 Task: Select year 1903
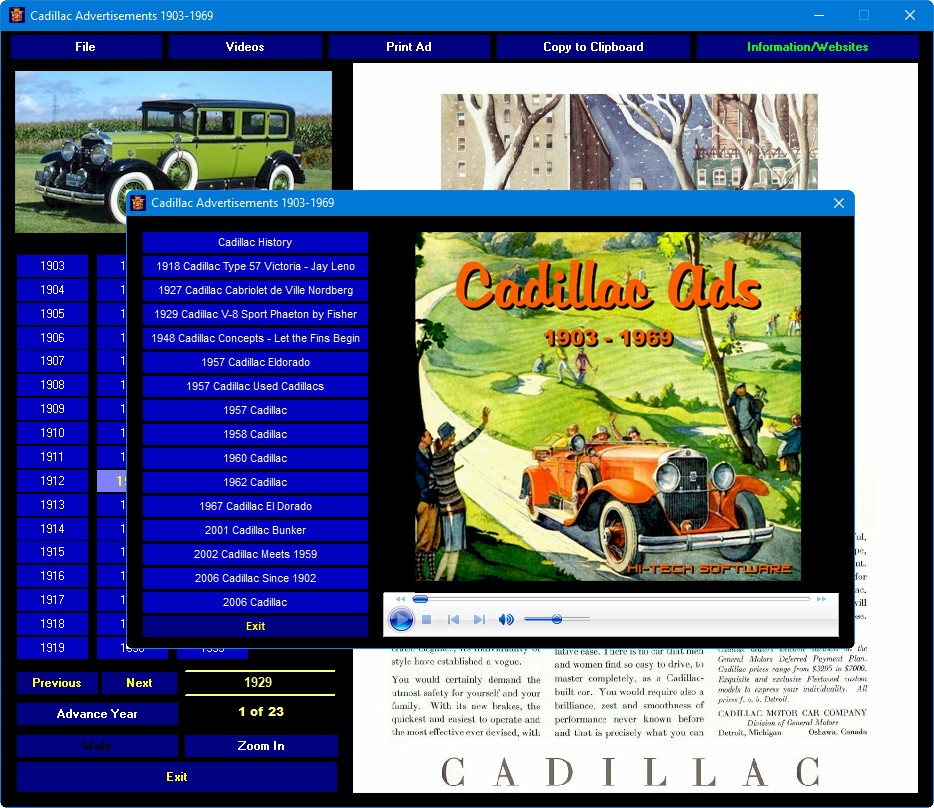pos(52,266)
